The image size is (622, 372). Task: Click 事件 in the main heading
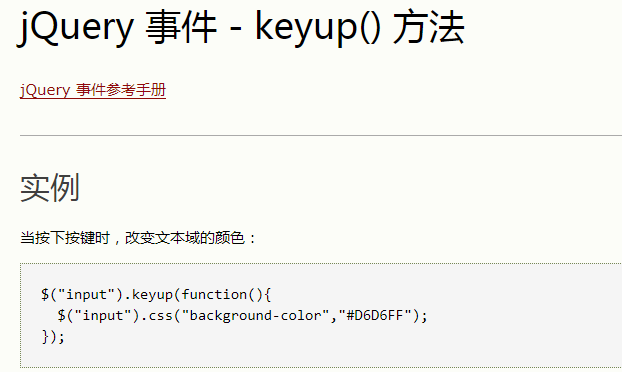181,27
